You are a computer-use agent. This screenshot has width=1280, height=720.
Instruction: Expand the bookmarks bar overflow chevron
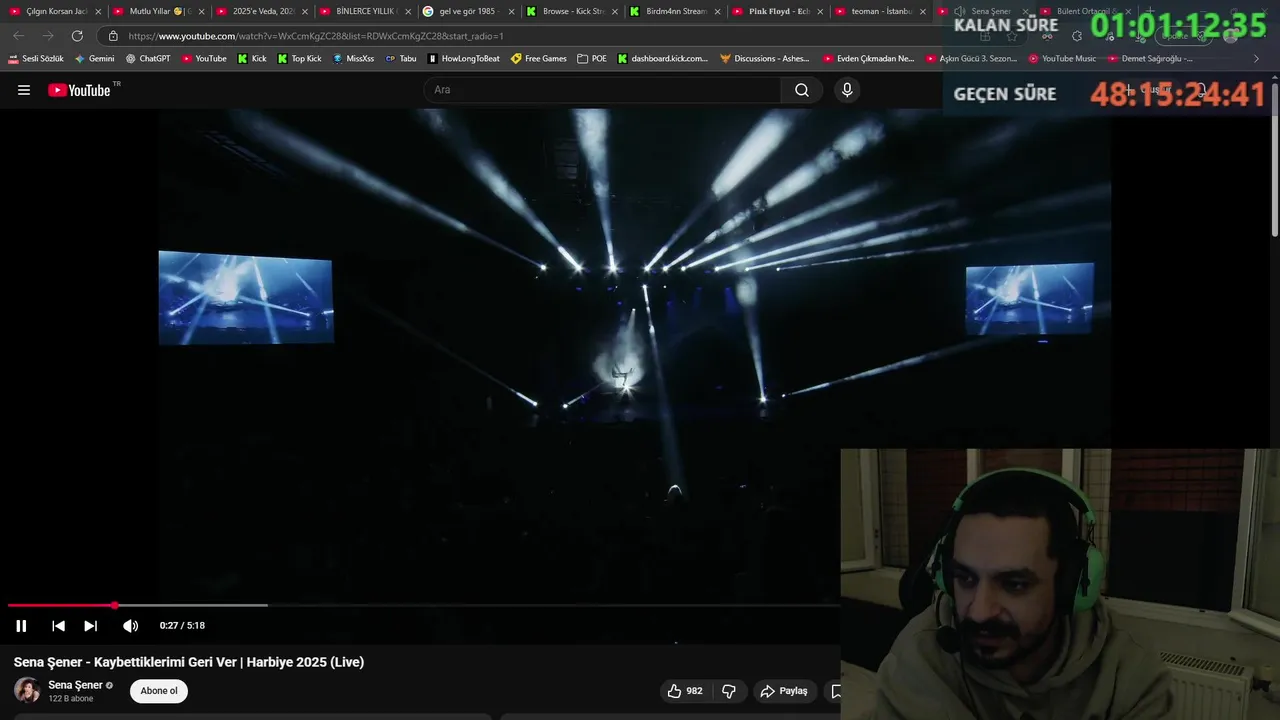[1257, 59]
